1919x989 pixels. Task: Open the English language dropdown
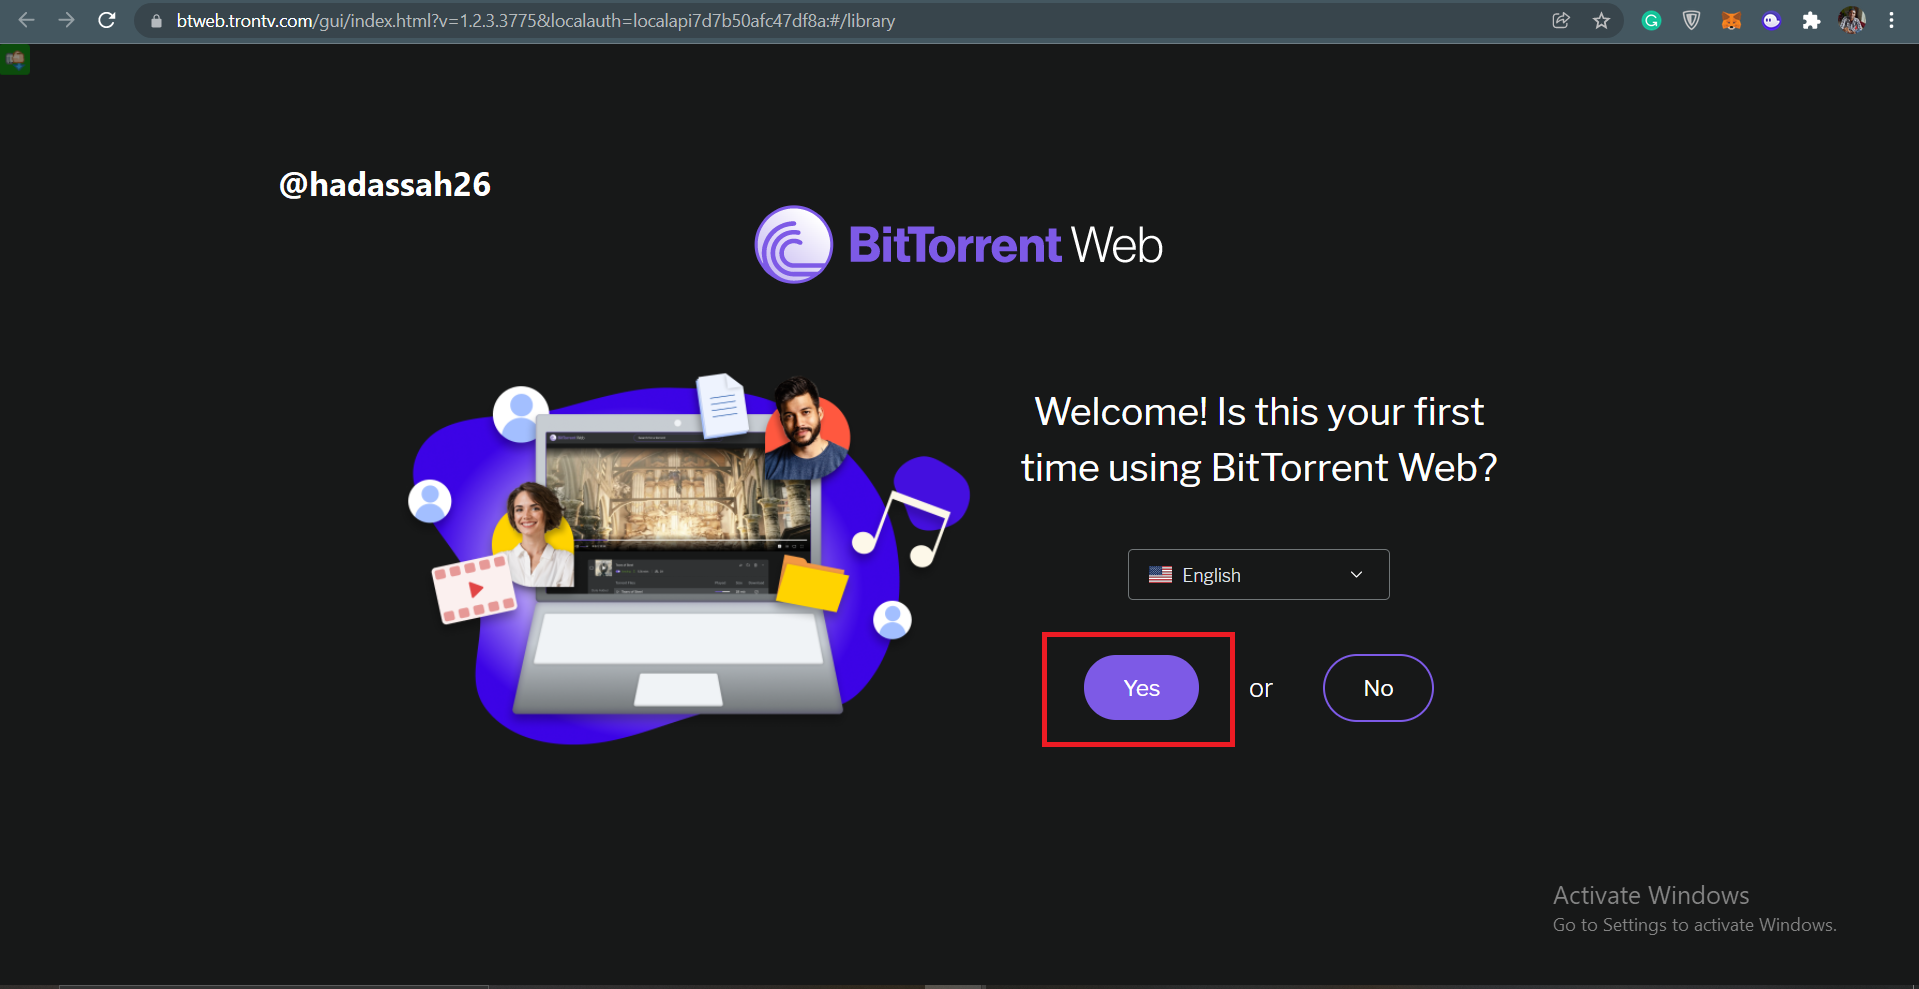click(x=1258, y=575)
